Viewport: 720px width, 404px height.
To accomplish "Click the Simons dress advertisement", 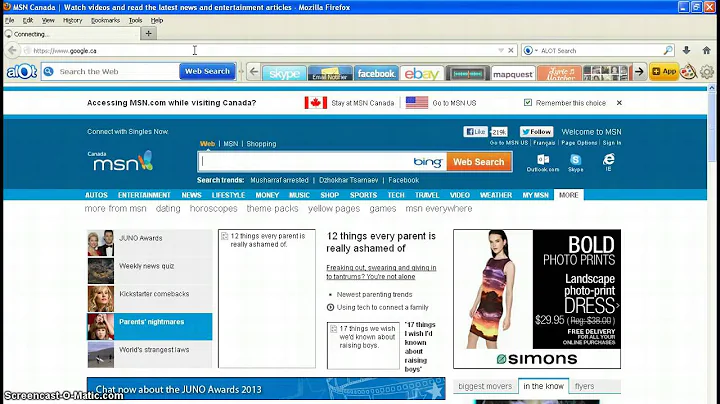I will tap(537, 299).
